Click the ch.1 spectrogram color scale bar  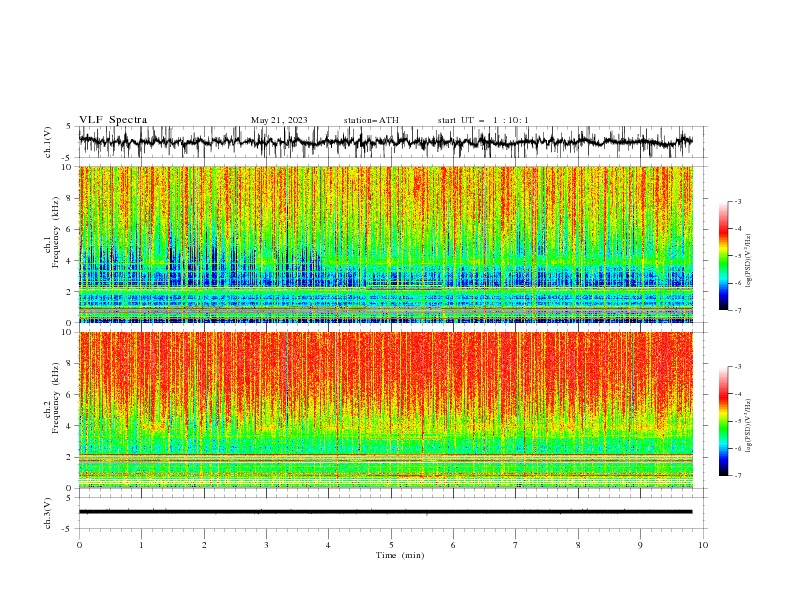(x=723, y=255)
